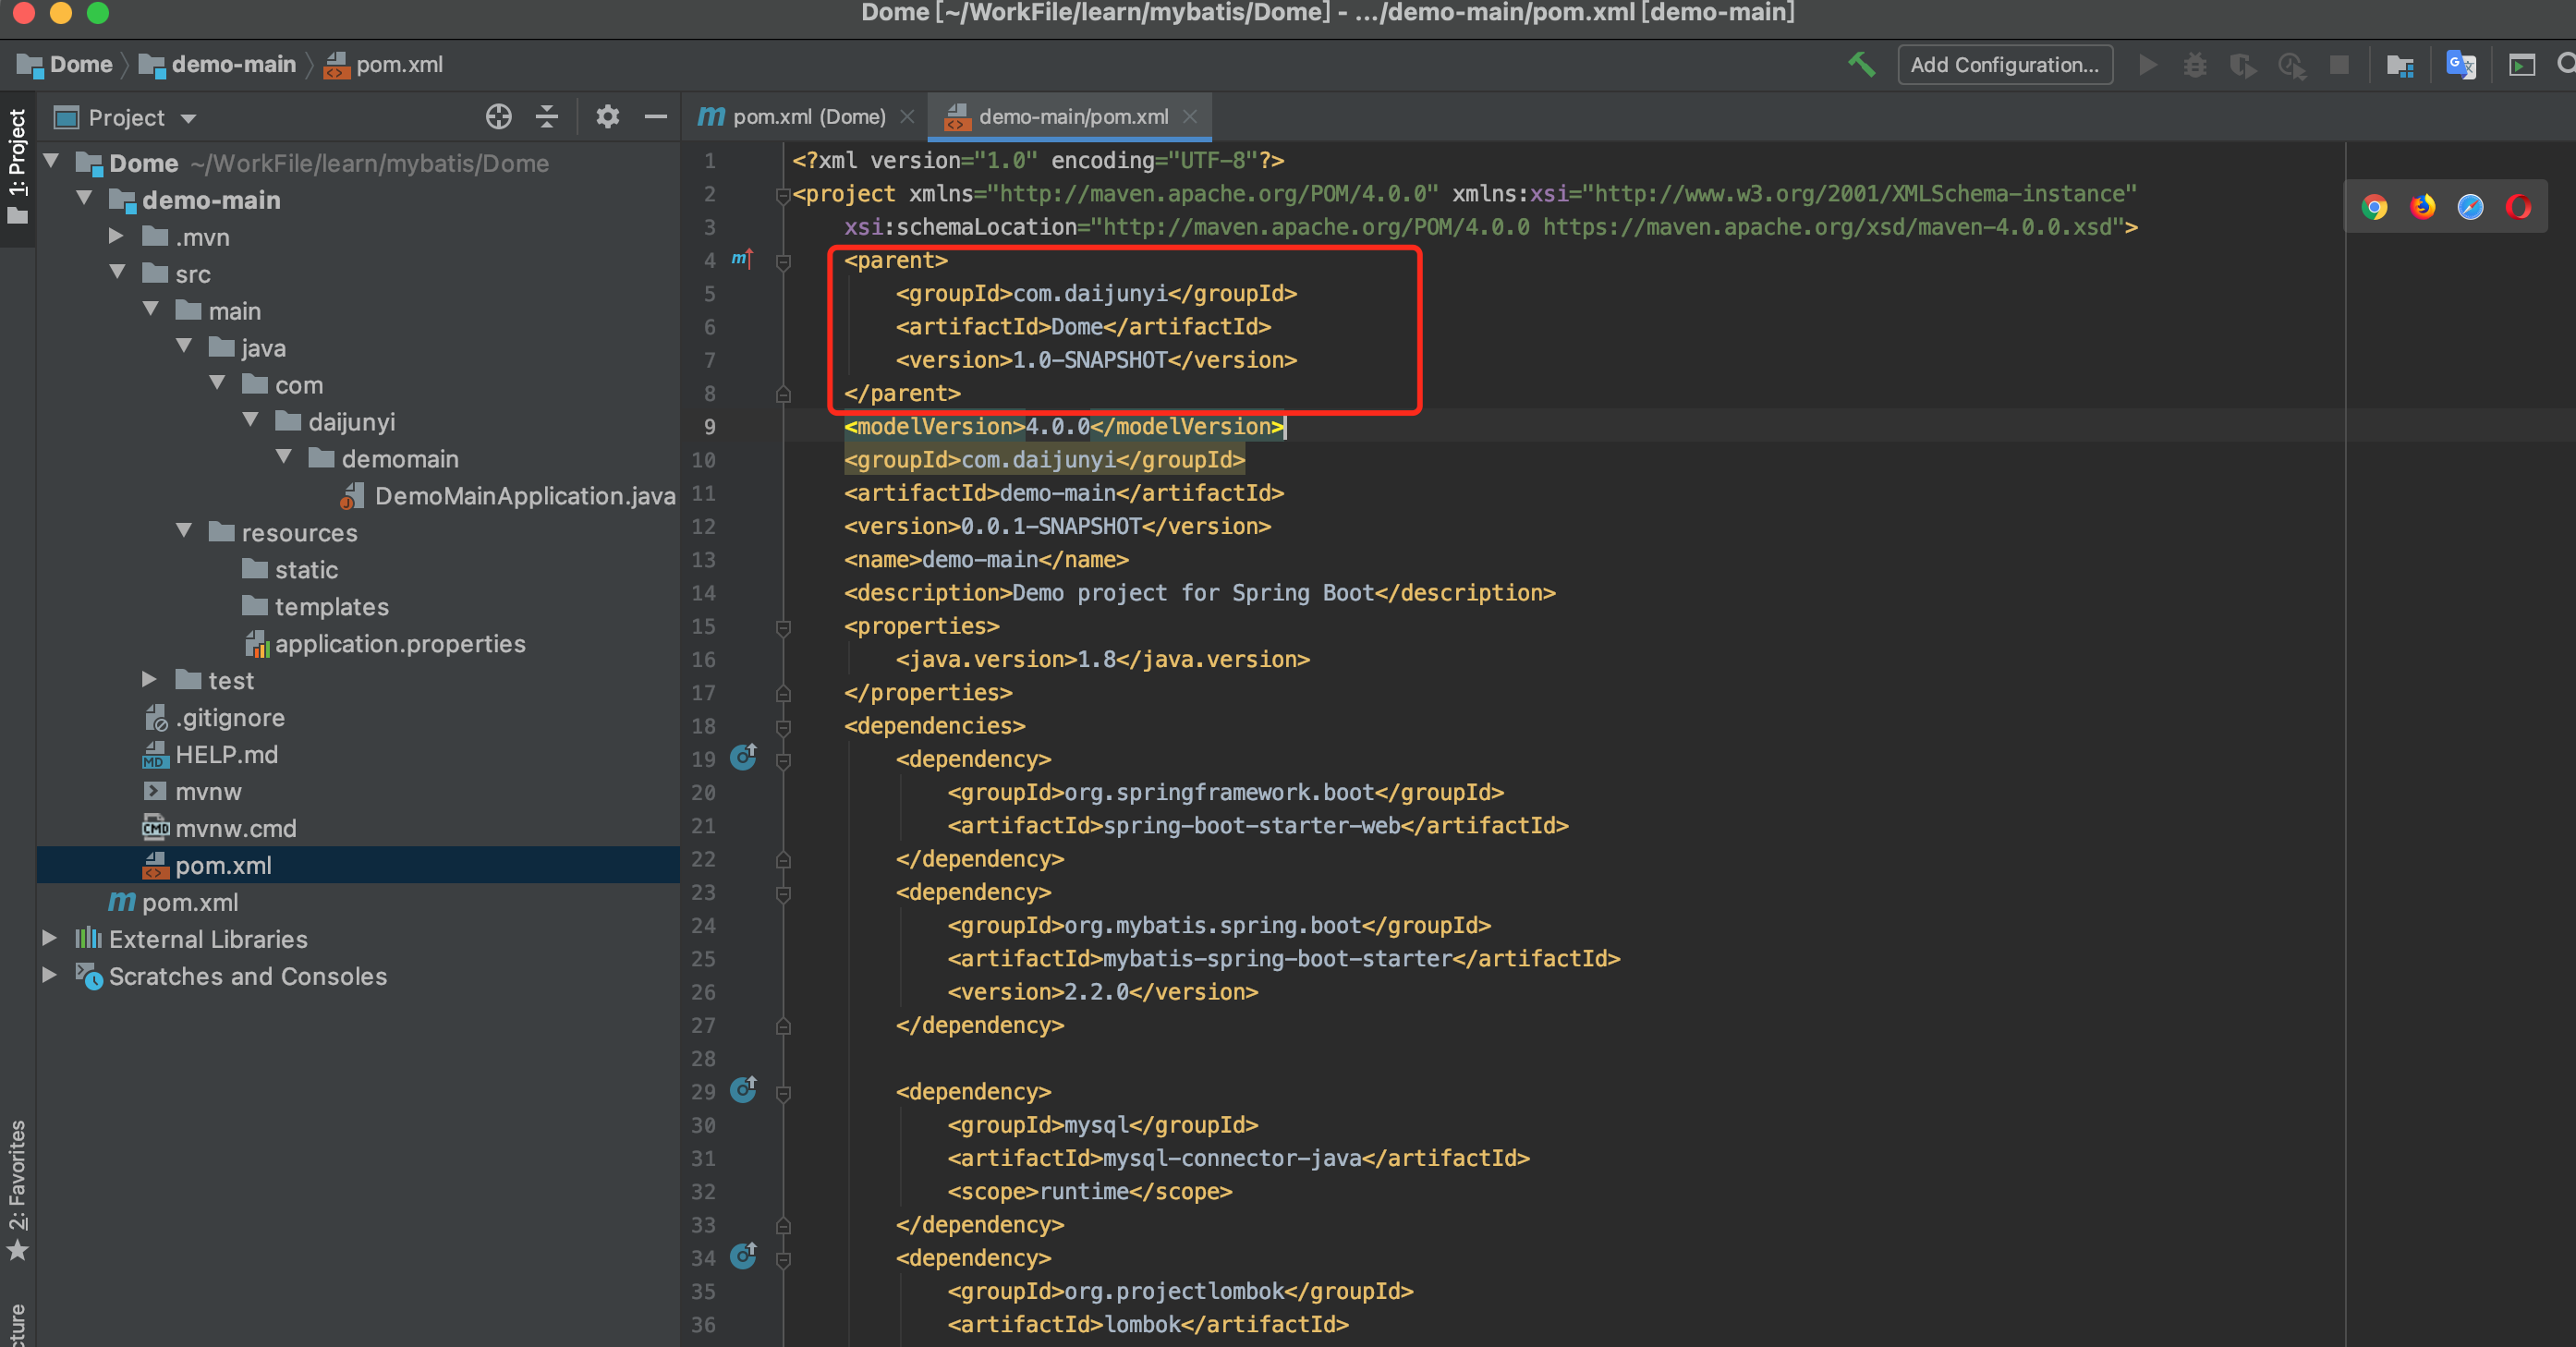Expand Scratches and Consoles node
This screenshot has height=1347, width=2576.
[49, 975]
